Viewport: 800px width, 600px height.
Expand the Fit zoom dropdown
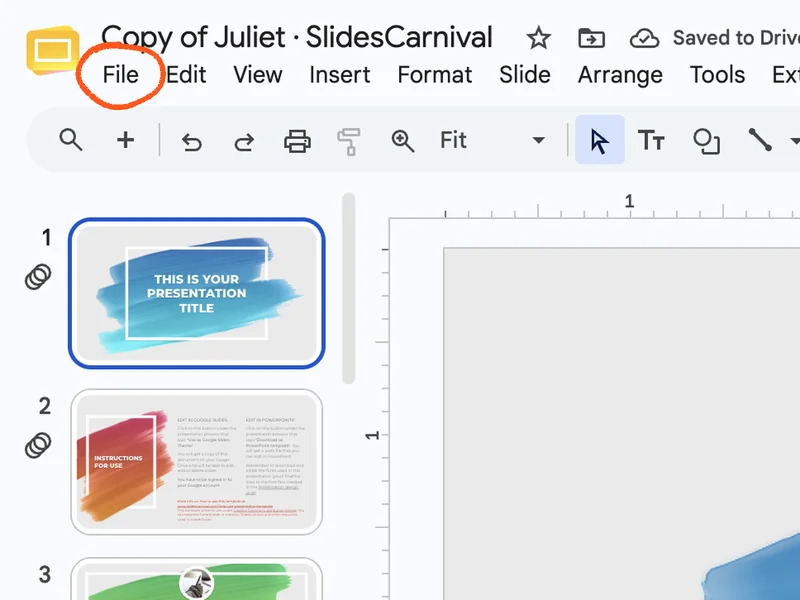click(538, 140)
